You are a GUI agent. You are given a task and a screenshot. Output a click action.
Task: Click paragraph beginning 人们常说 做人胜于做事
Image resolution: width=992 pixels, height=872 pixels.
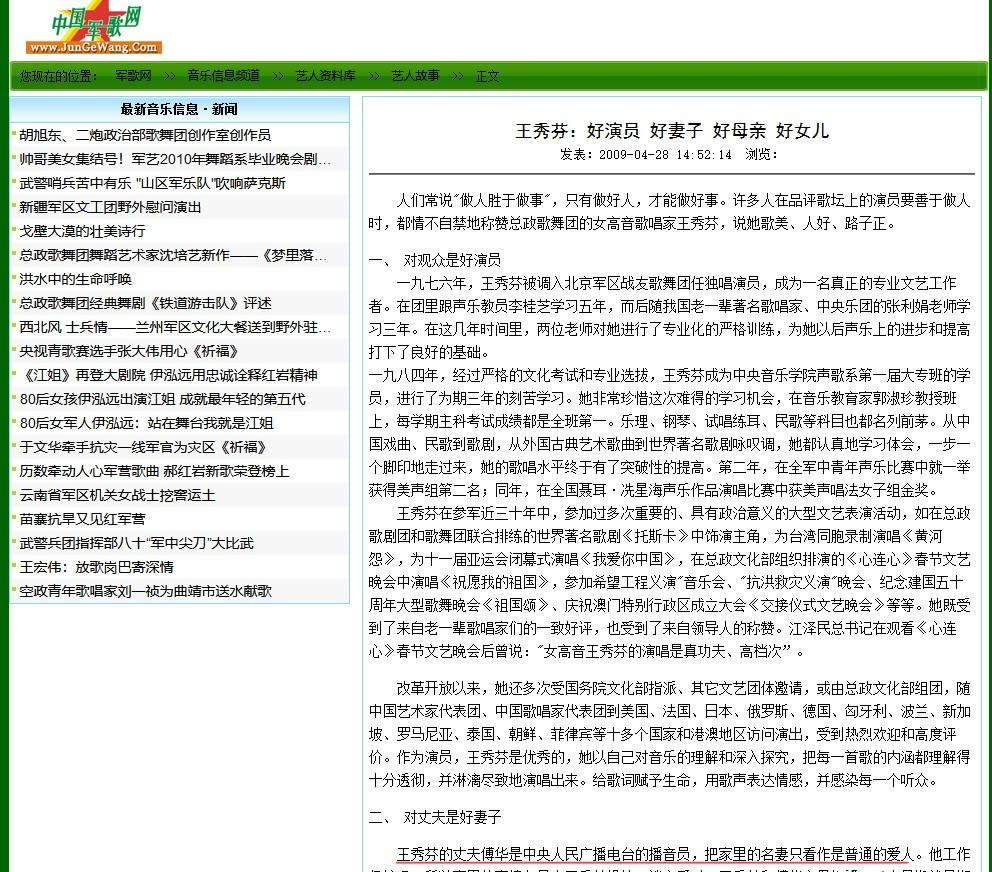coord(669,212)
